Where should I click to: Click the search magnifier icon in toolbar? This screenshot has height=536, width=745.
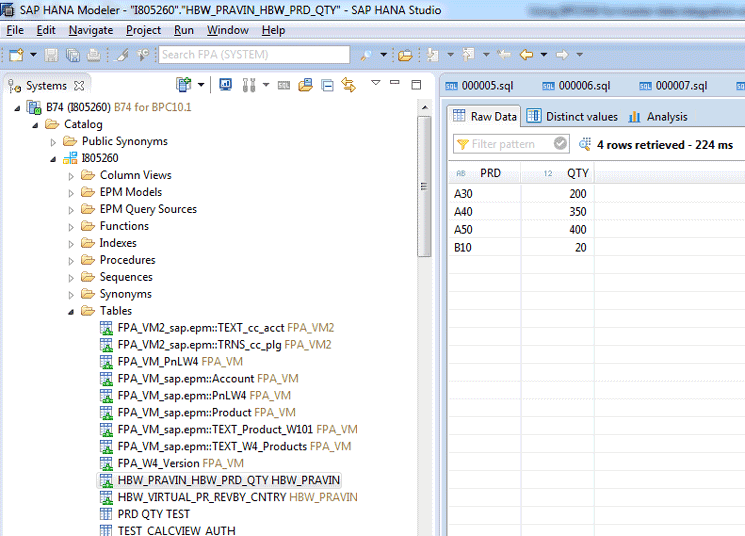coord(366,54)
